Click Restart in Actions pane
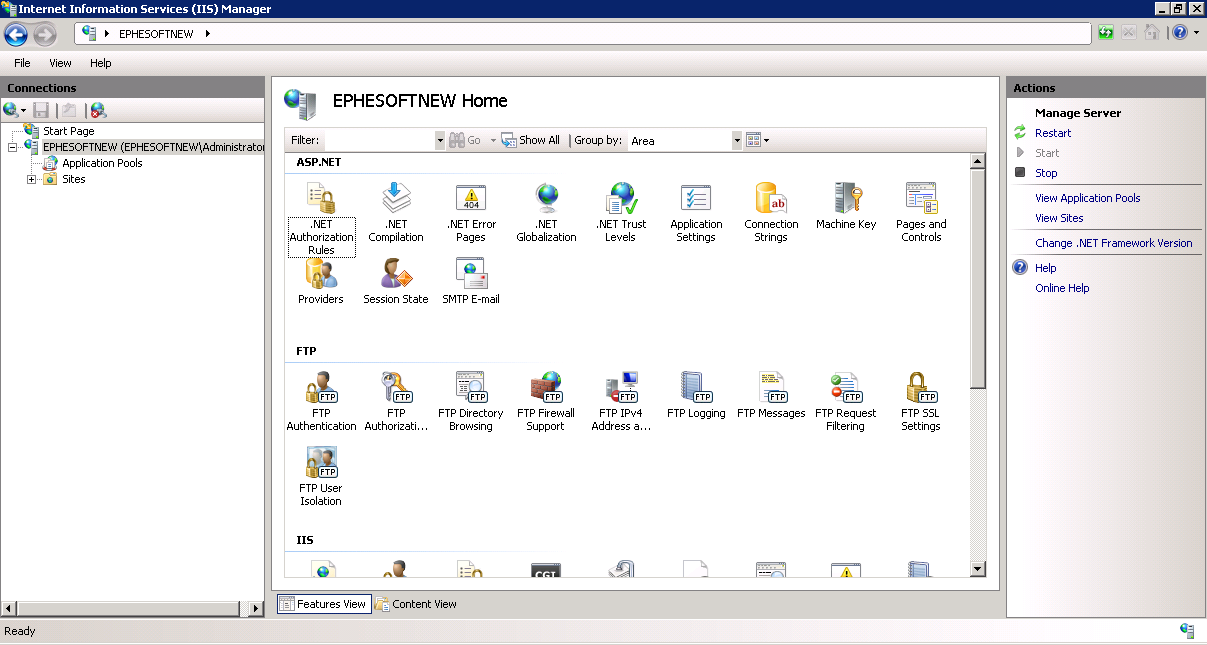Screen dimensions: 1207x645 tap(1053, 133)
